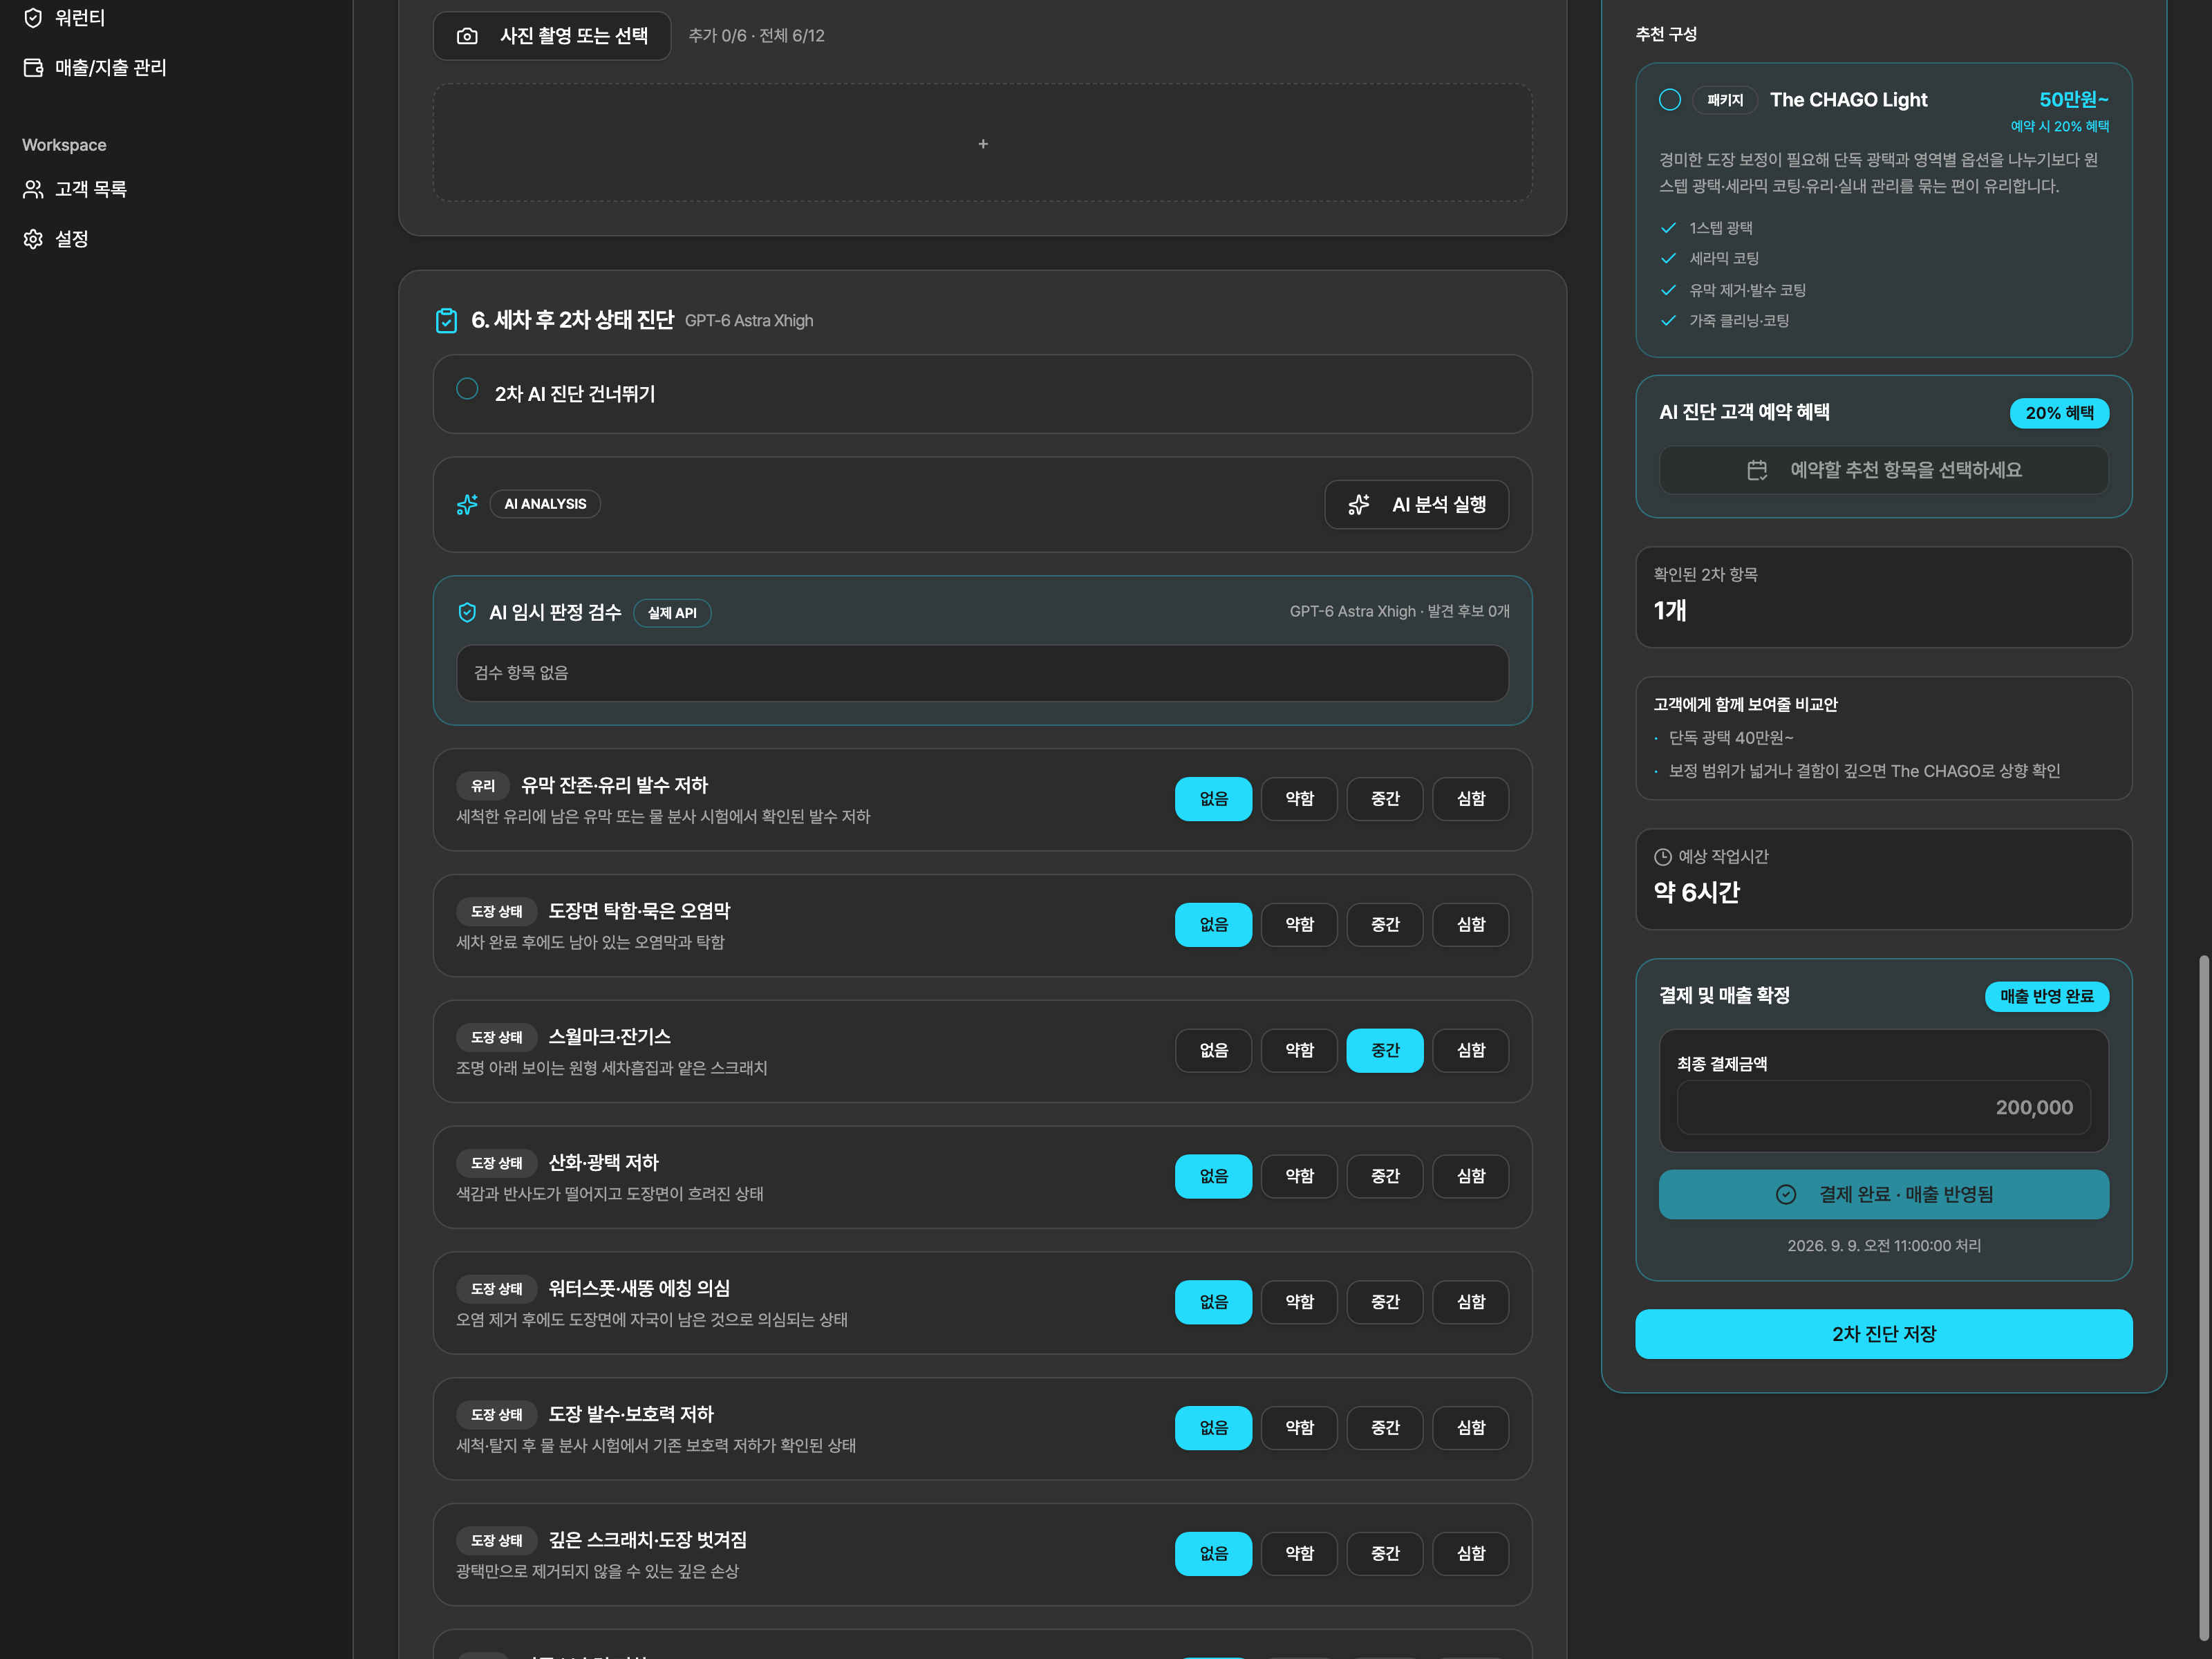Set 스월마크·잔기스 severity to 심함

(1470, 1050)
